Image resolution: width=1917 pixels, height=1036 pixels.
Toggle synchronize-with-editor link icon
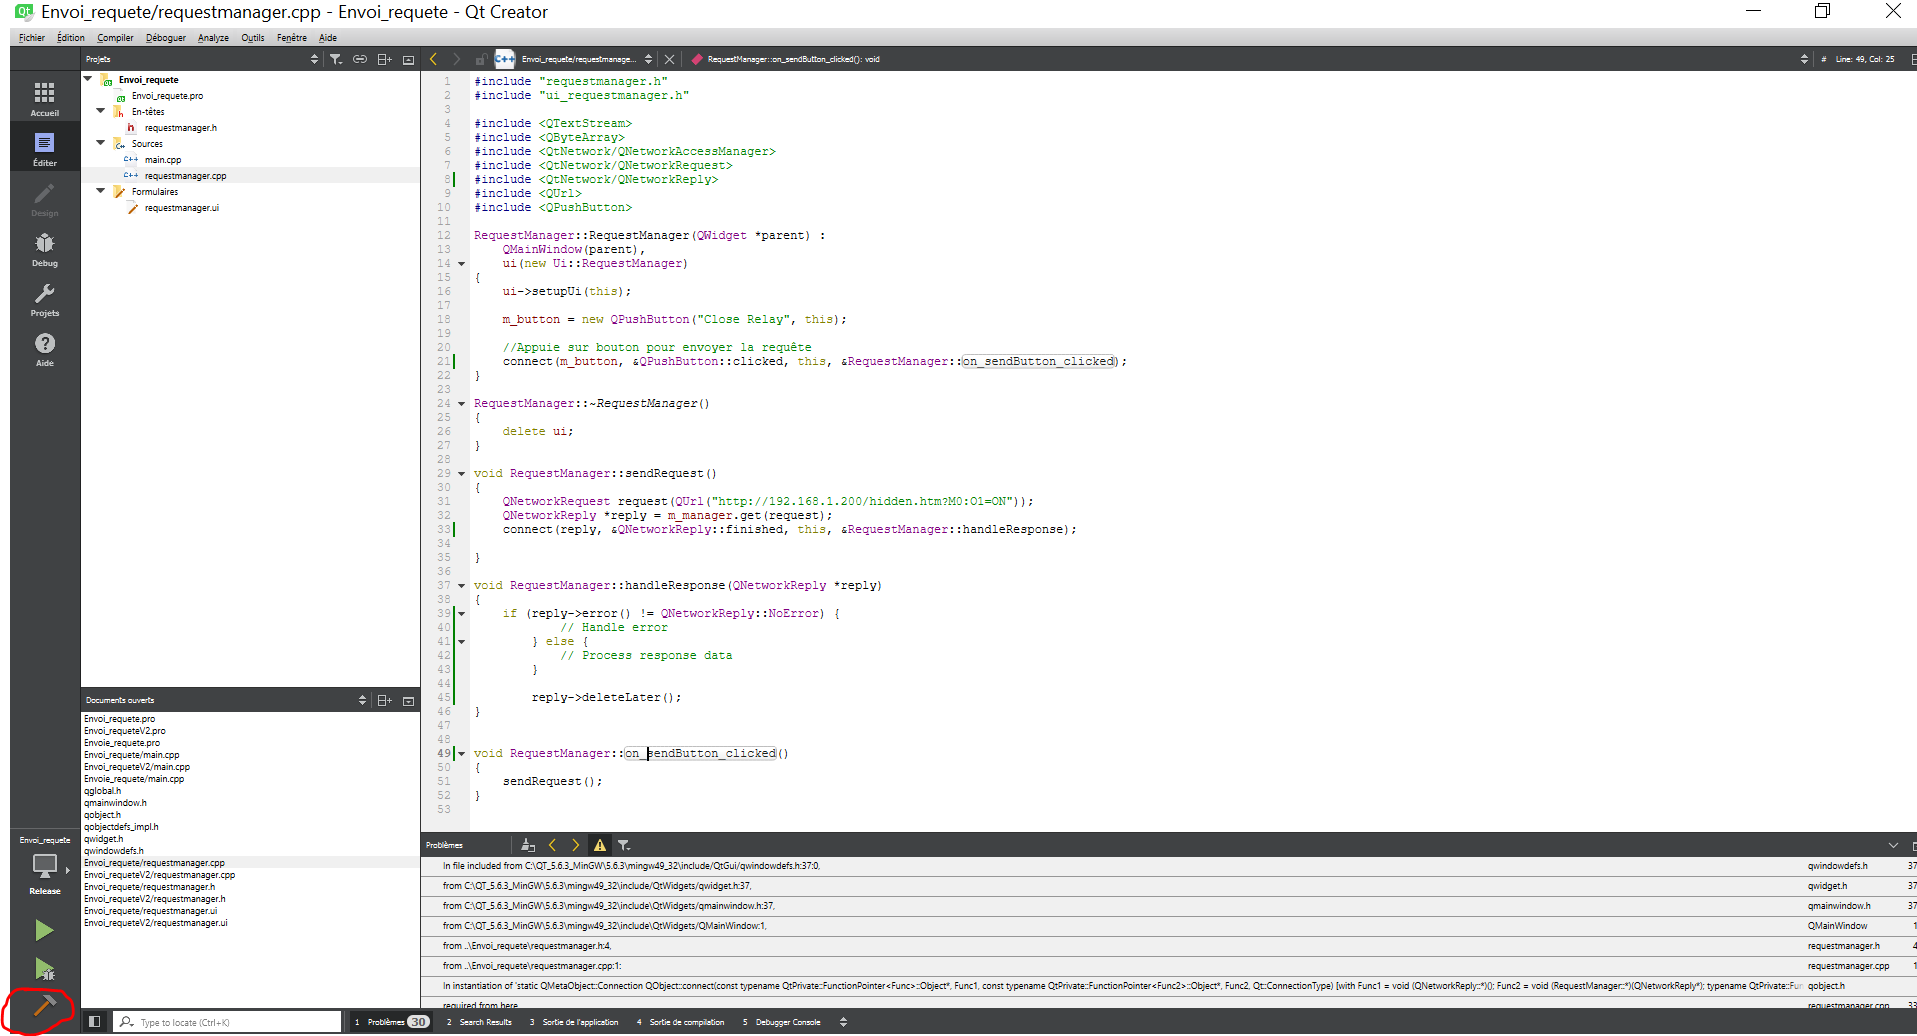click(360, 59)
